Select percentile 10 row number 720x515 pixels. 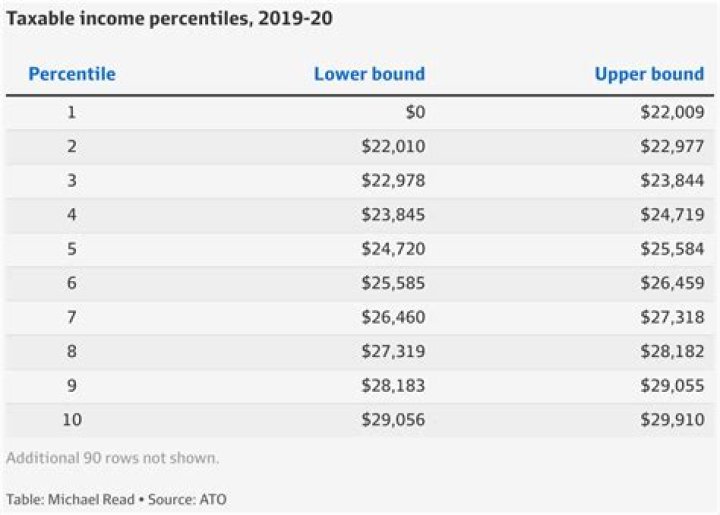(71, 420)
